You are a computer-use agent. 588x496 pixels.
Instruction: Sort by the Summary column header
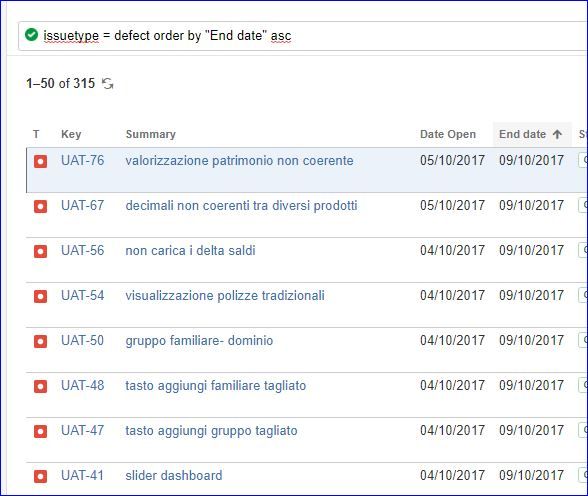151,134
